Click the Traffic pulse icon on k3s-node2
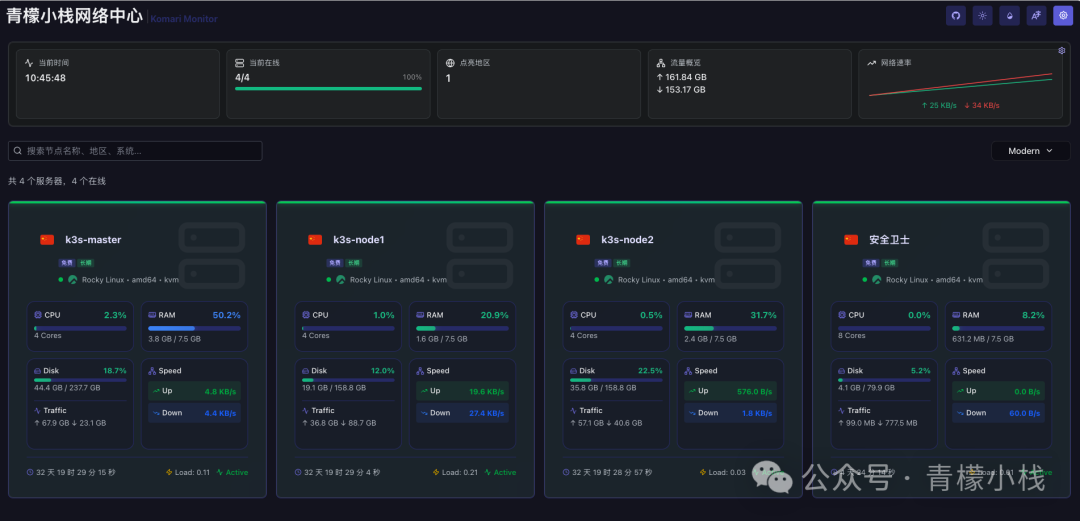1080x521 pixels. [574, 410]
